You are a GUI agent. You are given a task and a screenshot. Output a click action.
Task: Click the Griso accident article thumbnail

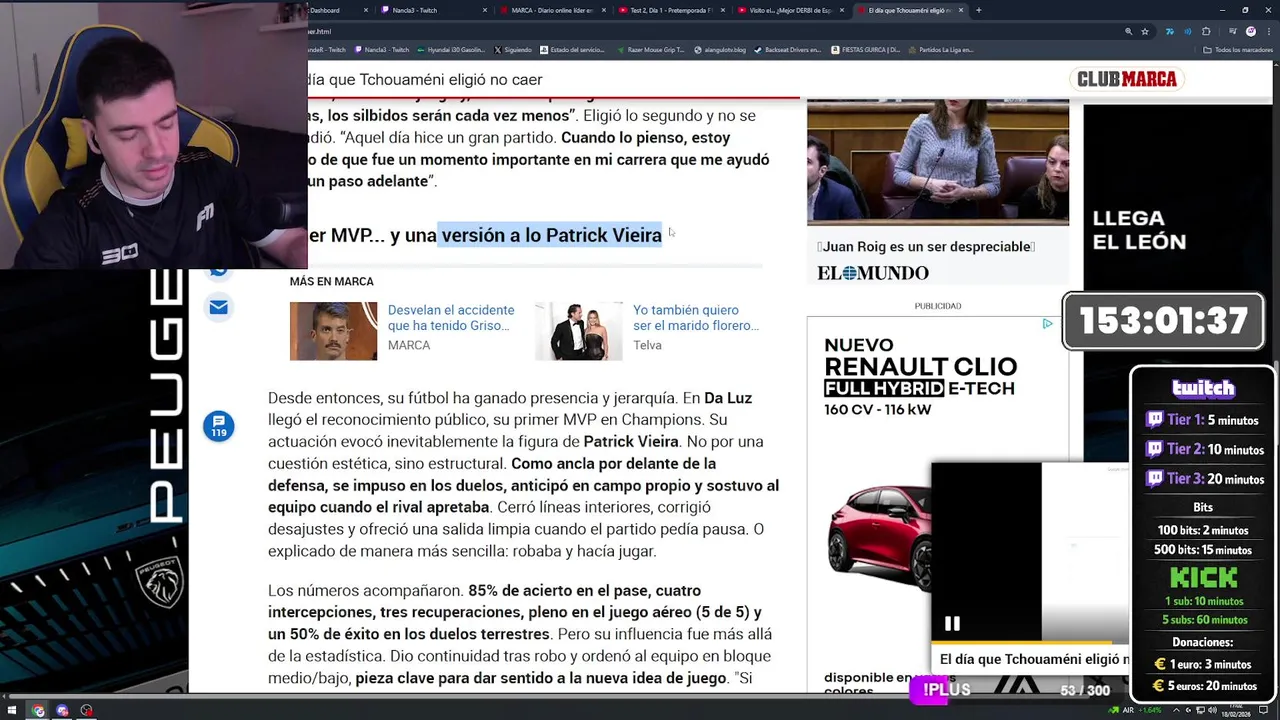(333, 330)
